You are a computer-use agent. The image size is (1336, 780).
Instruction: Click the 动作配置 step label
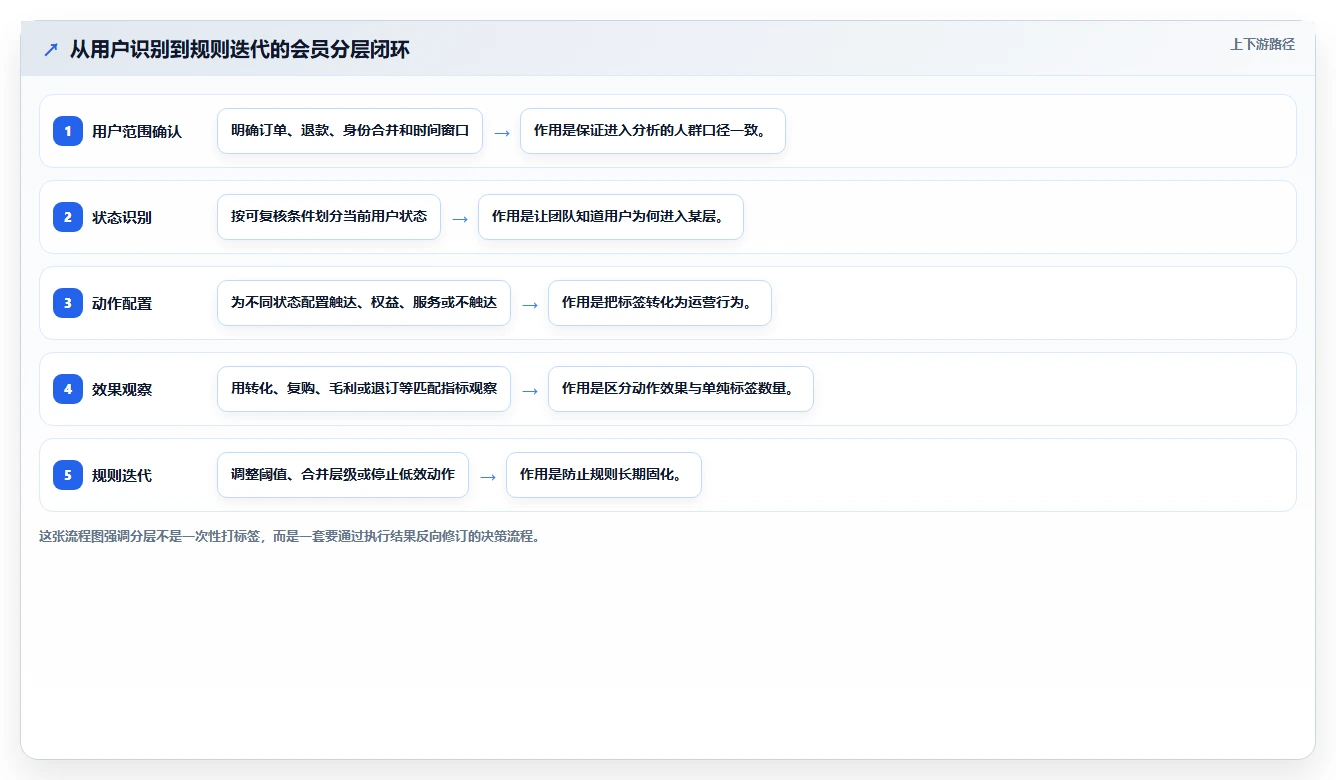tap(122, 304)
